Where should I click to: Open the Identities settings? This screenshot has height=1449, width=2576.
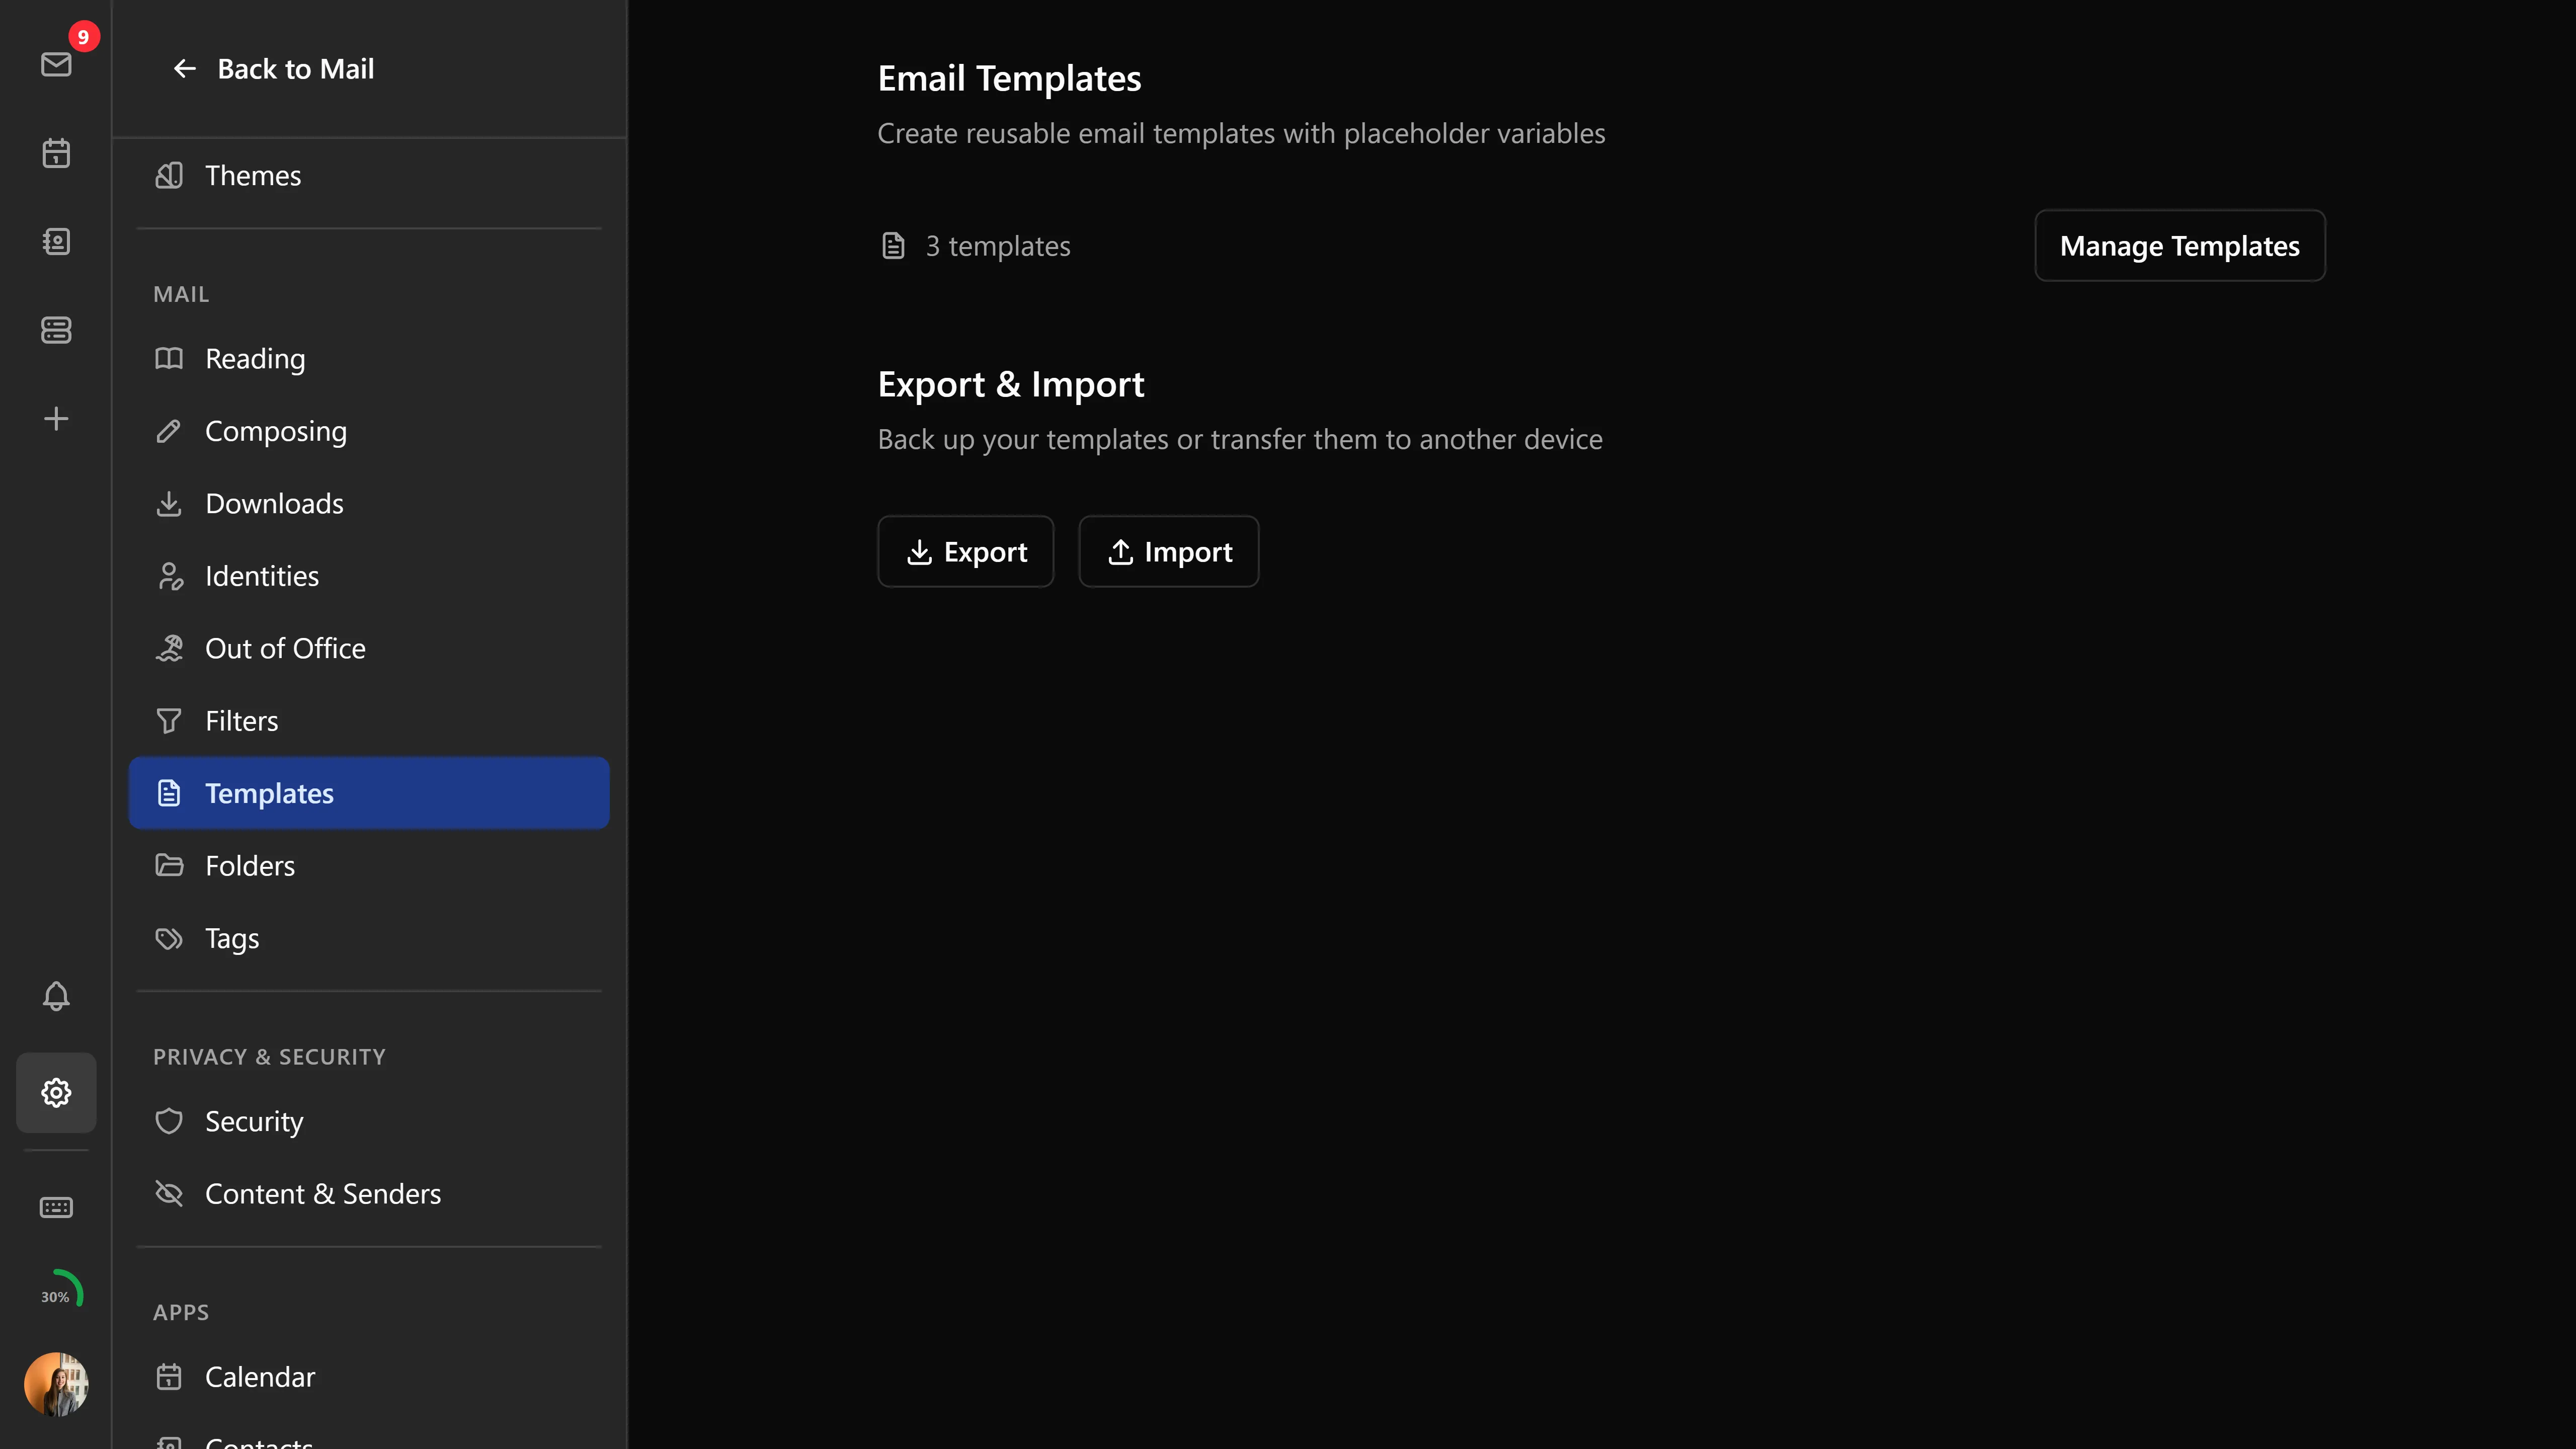pyautogui.click(x=369, y=576)
